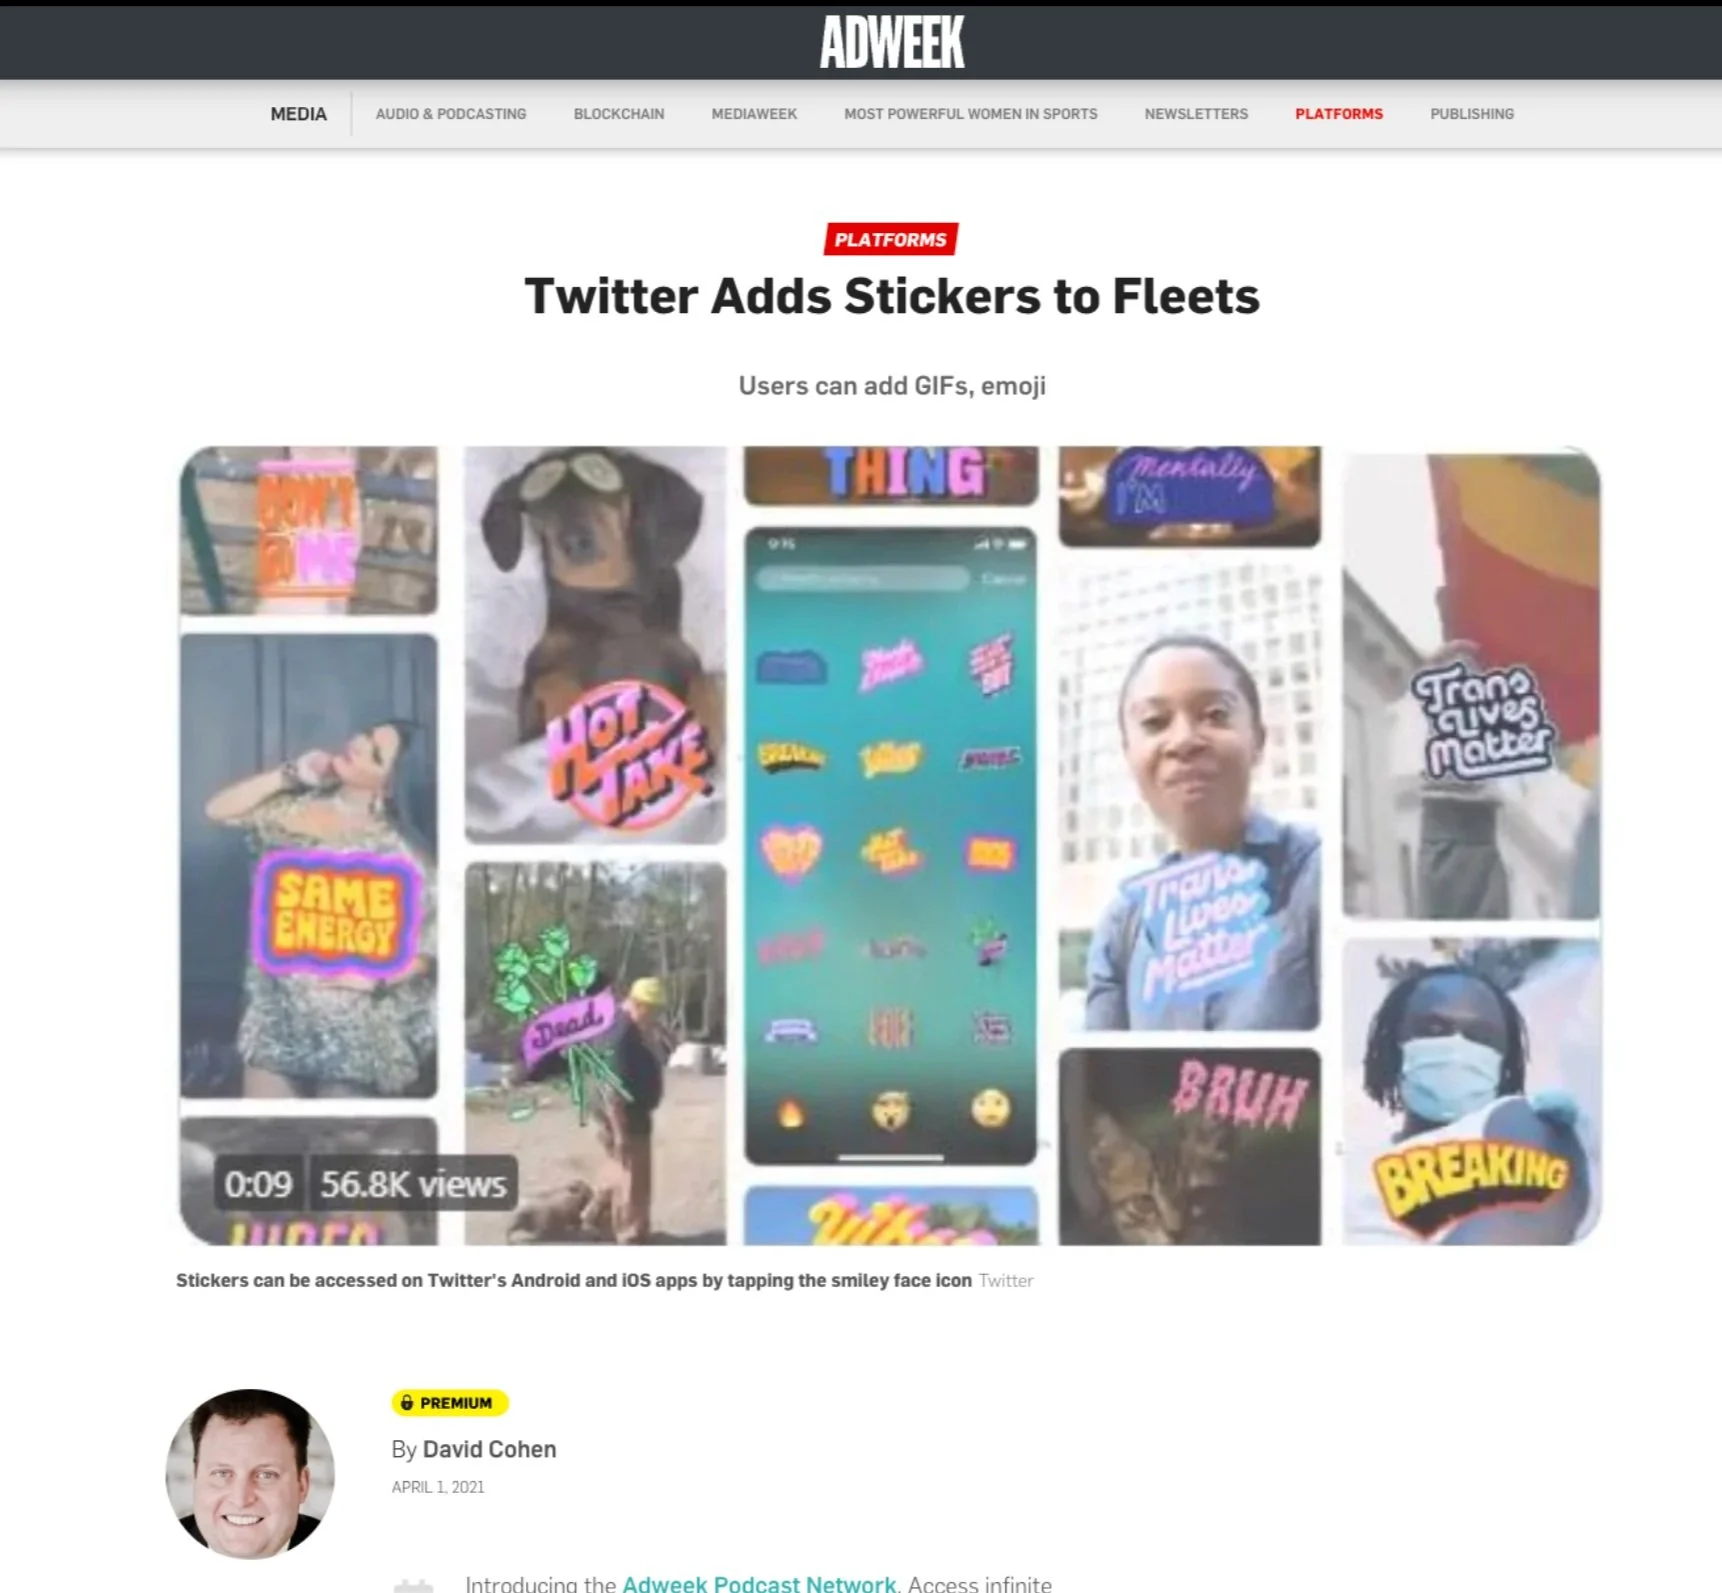The width and height of the screenshot is (1722, 1593).
Task: Select the red Platforms nav tab
Action: tap(1339, 114)
